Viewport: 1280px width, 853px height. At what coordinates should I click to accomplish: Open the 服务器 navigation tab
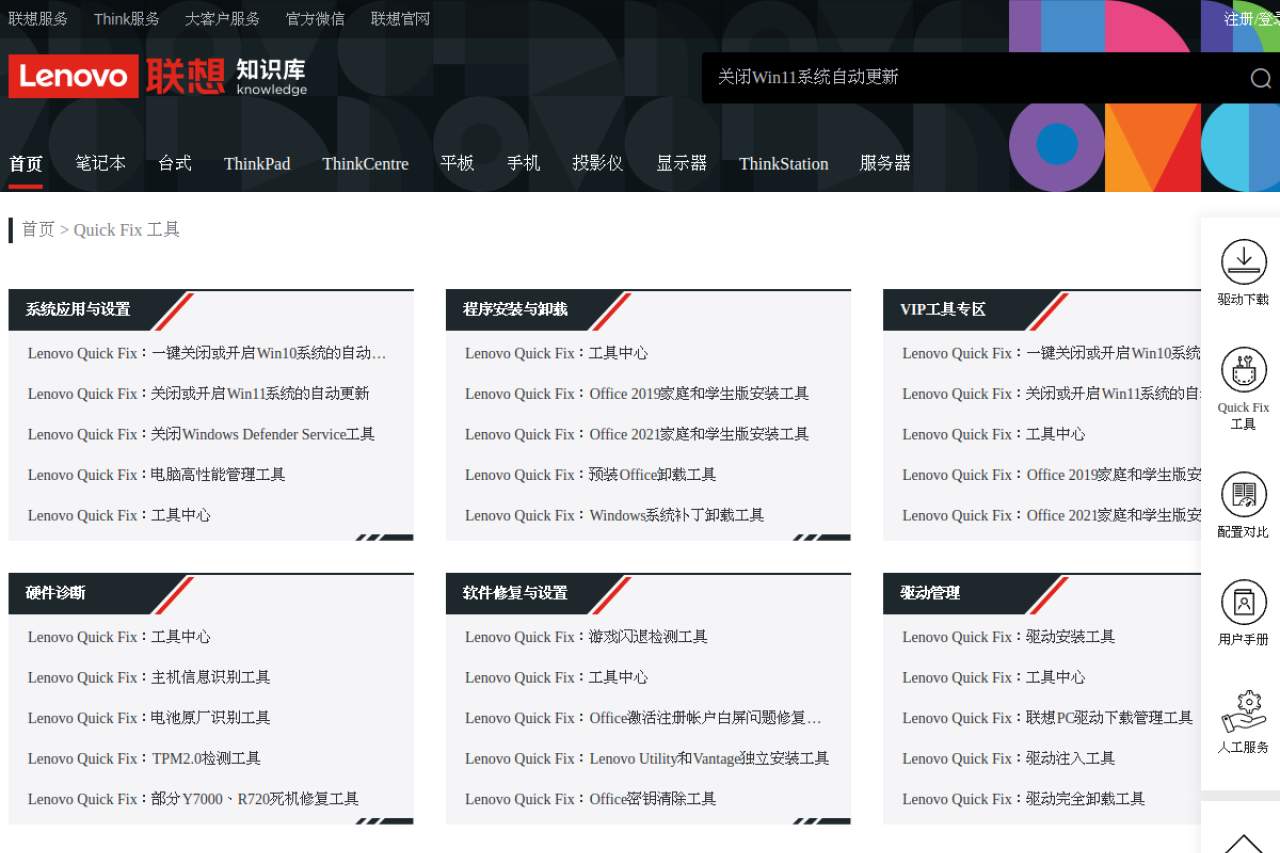tap(885, 163)
